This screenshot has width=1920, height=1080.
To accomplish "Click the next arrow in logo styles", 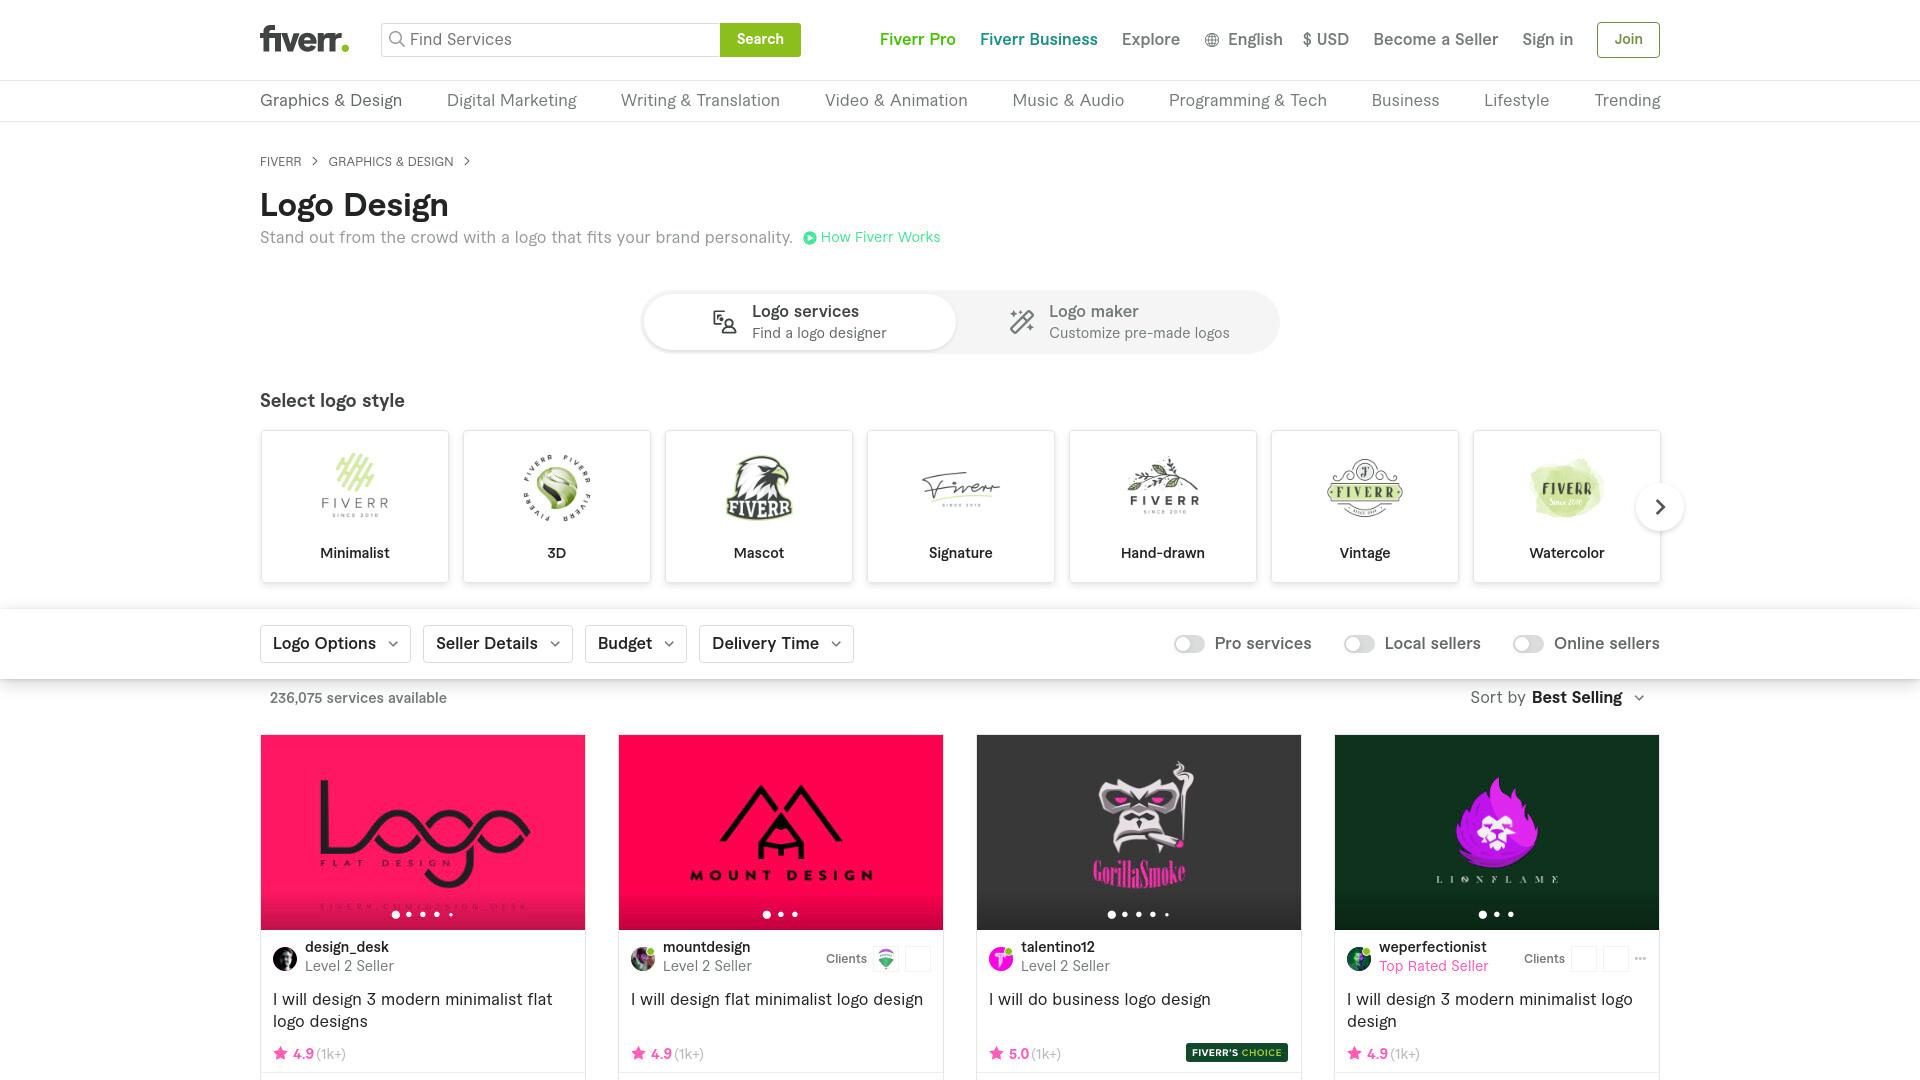I will 1660,507.
